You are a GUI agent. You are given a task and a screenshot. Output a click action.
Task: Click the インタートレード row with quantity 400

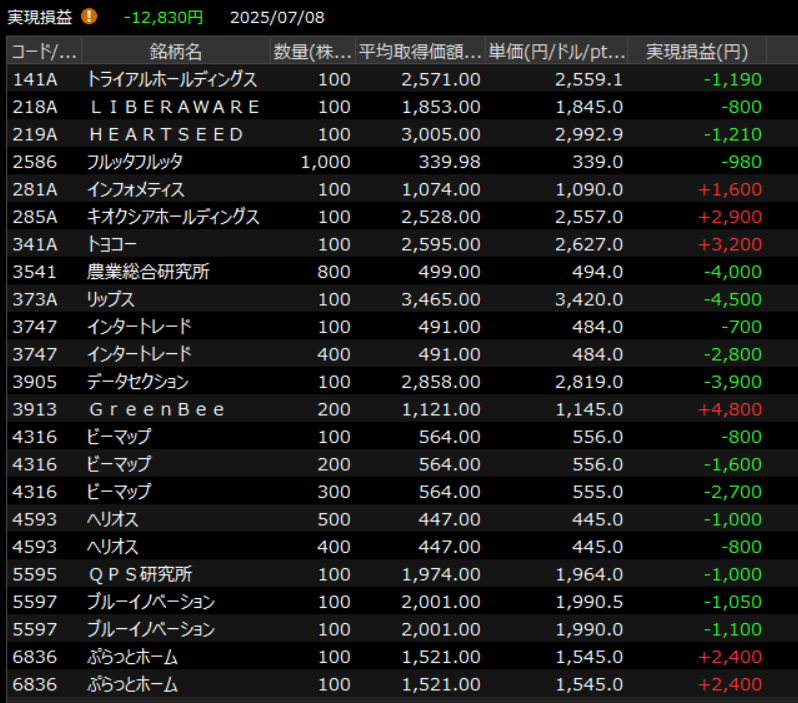pyautogui.click(x=402, y=354)
